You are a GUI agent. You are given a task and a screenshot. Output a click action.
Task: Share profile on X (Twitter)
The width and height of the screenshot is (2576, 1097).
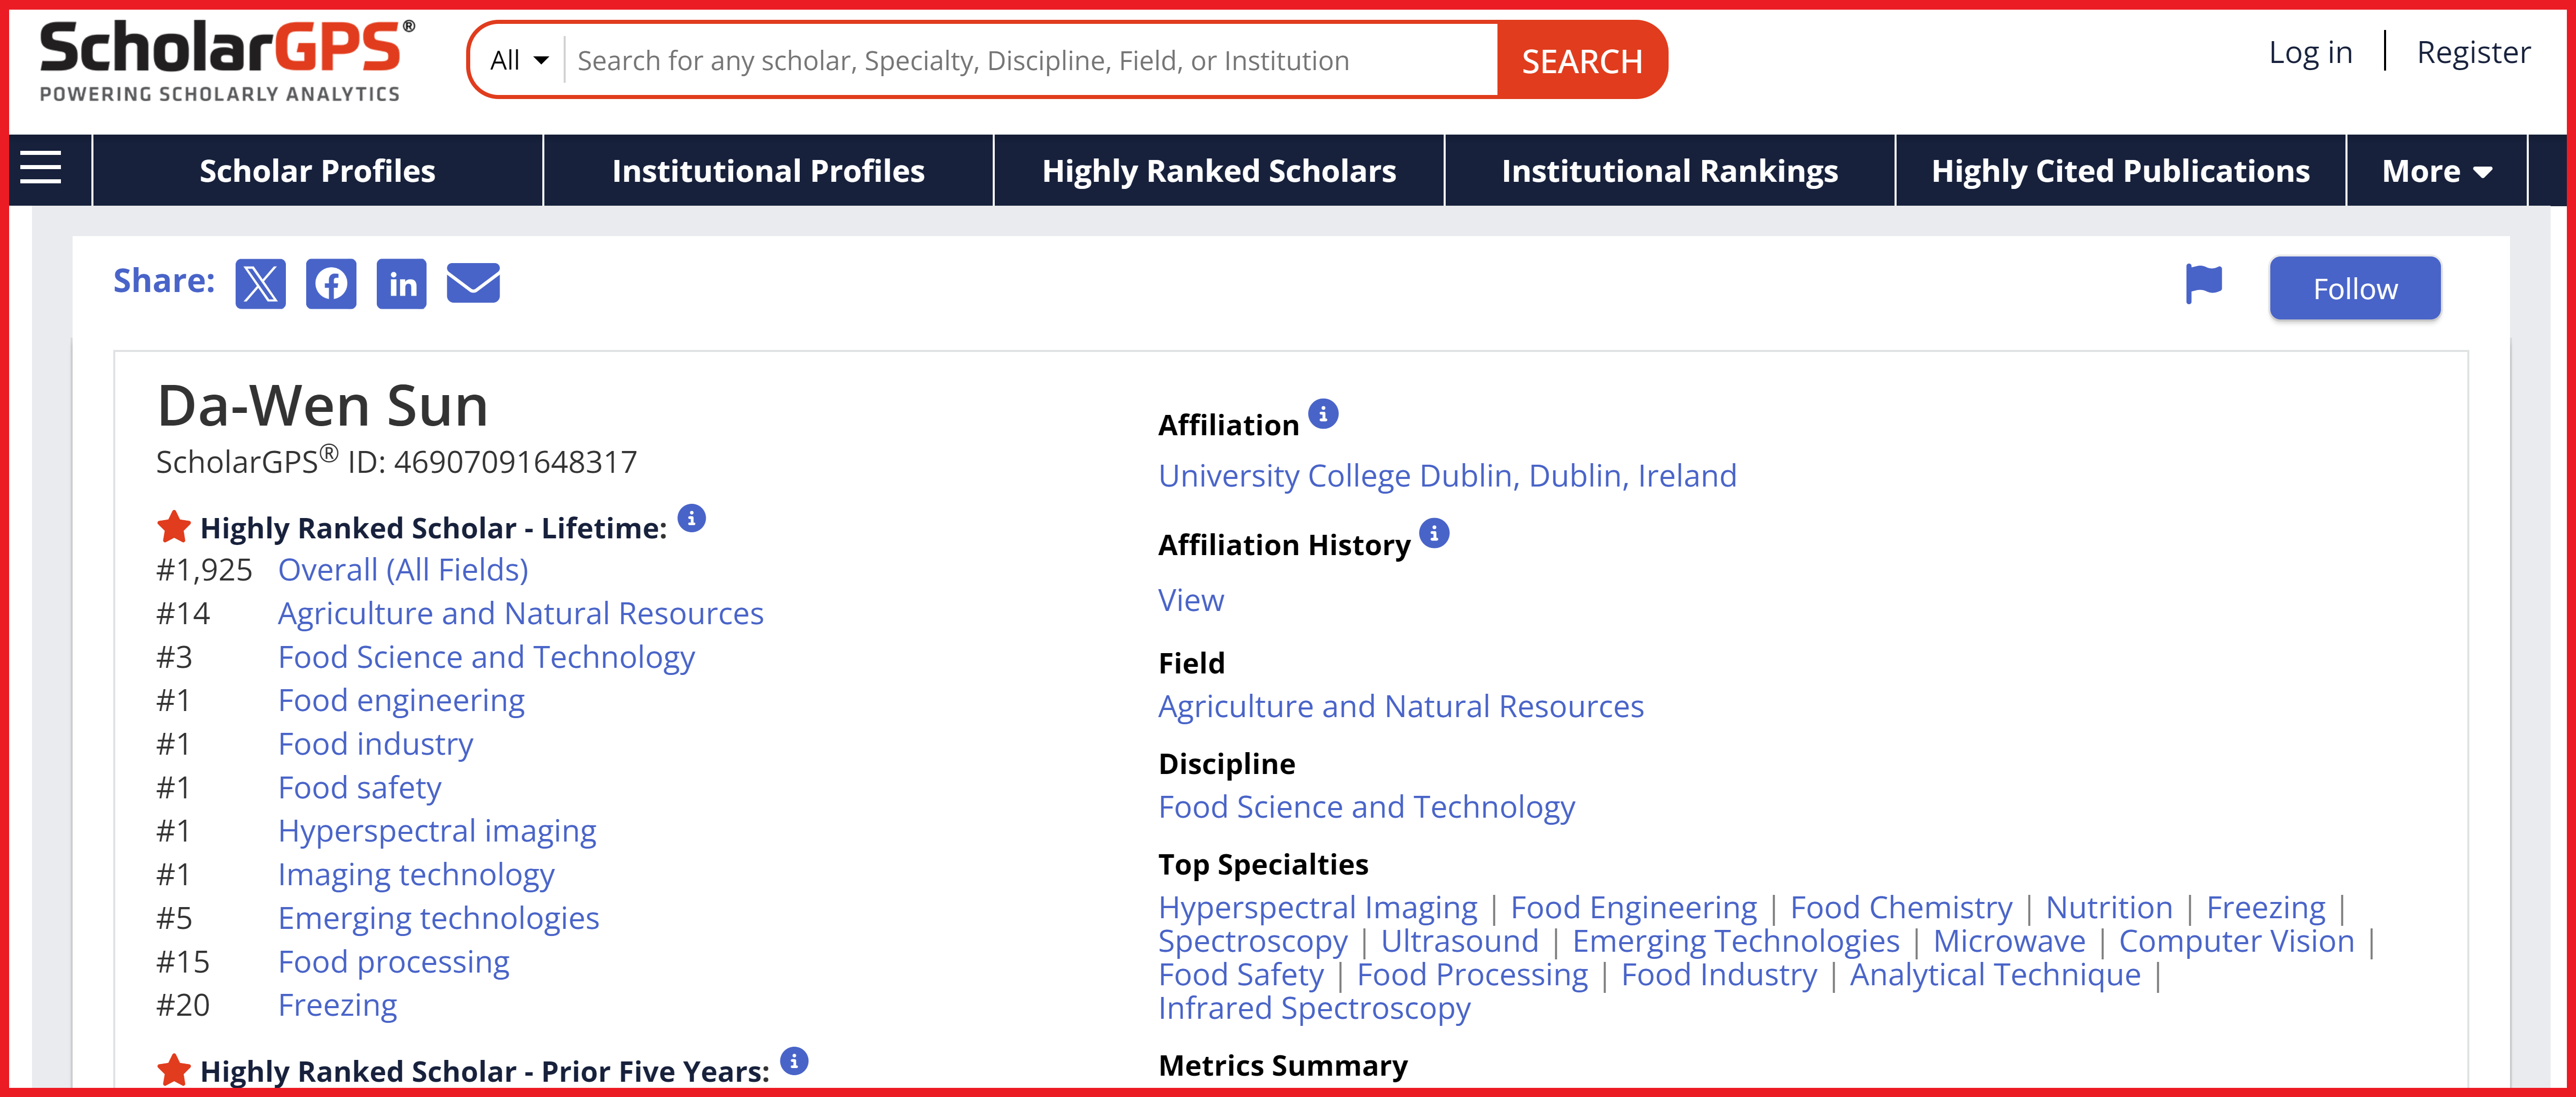pos(260,284)
